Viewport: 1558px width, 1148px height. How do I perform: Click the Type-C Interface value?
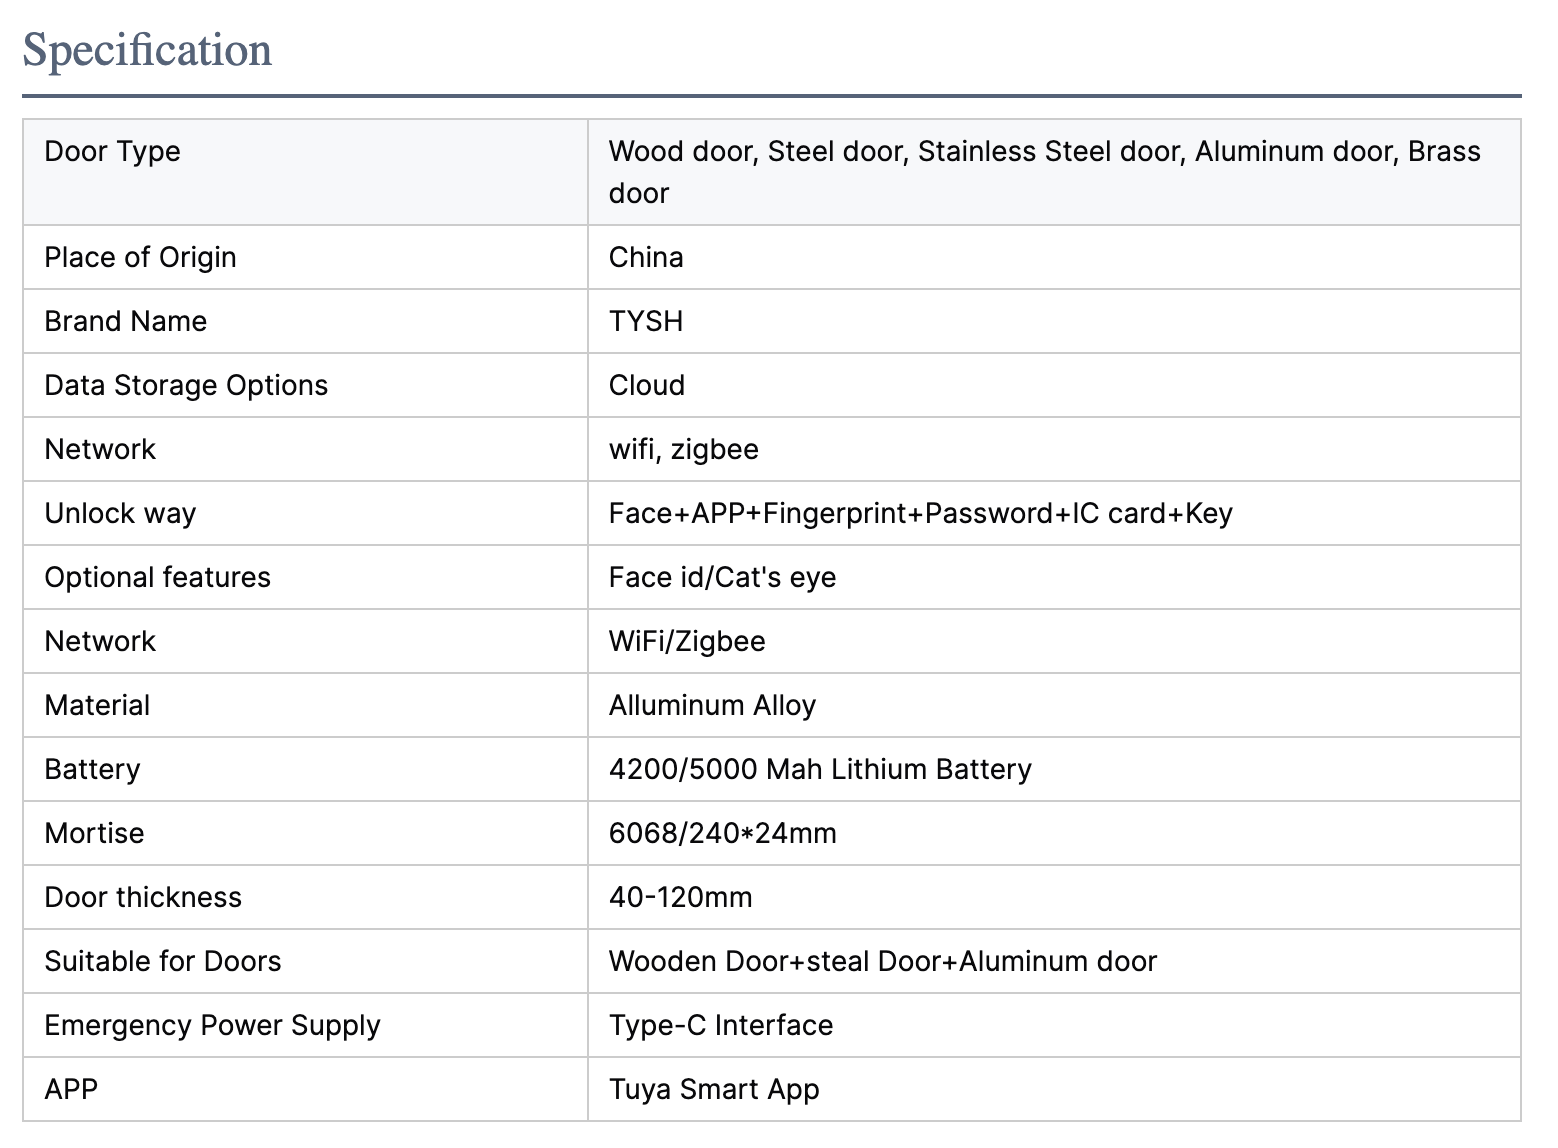721,1026
